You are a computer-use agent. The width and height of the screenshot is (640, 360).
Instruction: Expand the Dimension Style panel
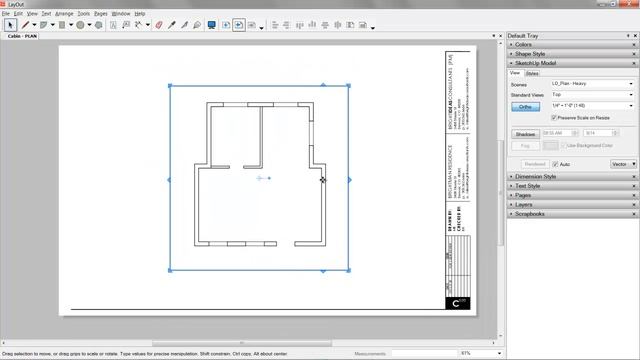pos(535,177)
